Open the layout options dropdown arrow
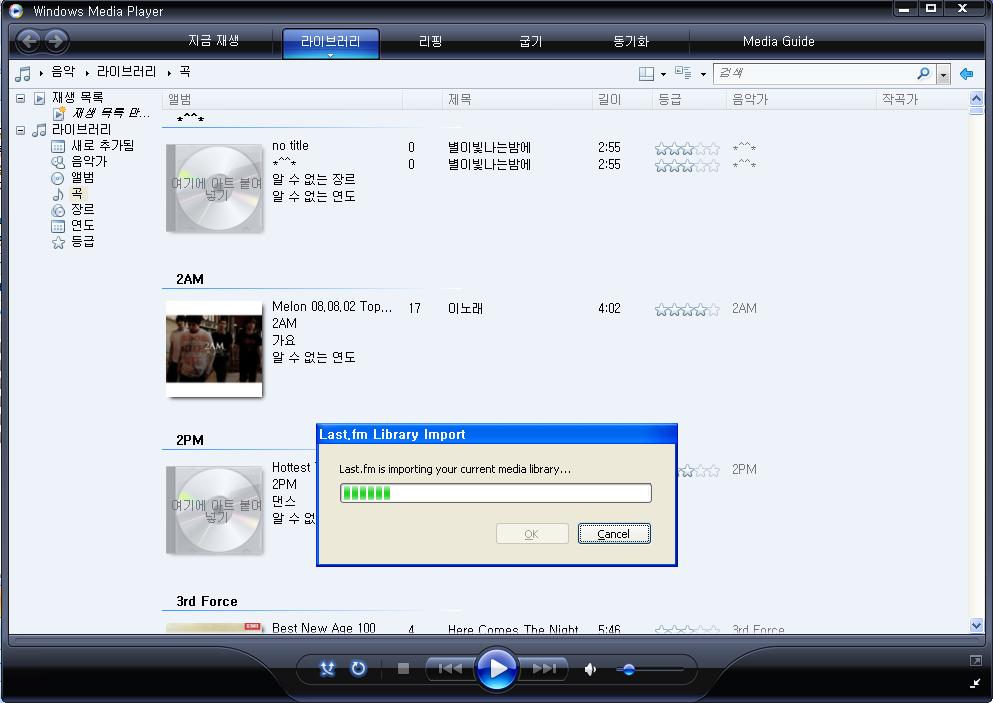 (663, 74)
